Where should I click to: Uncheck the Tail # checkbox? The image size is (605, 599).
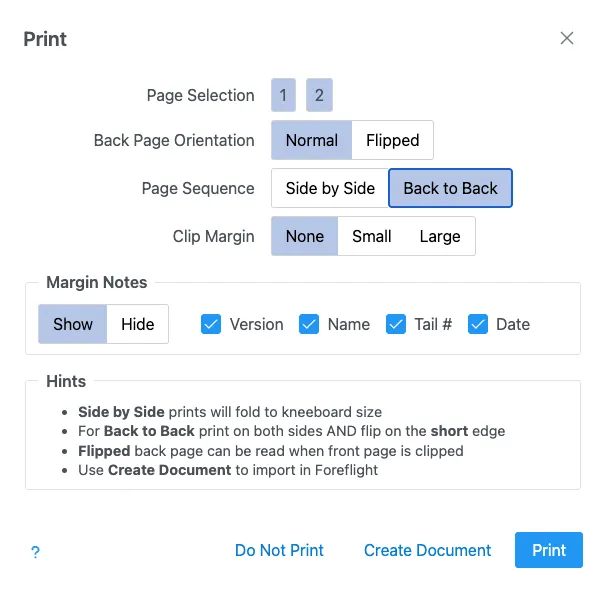point(396,324)
